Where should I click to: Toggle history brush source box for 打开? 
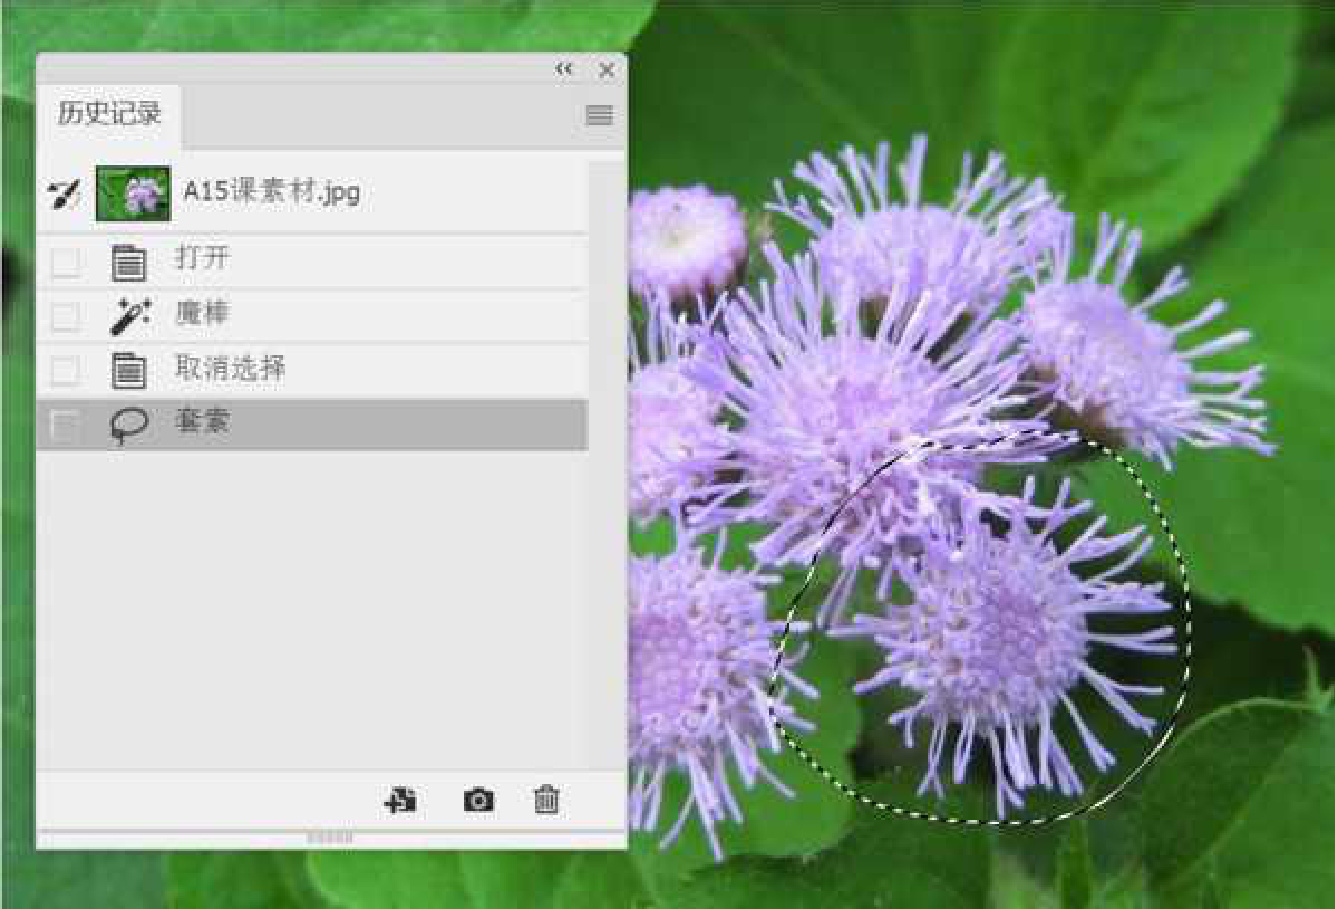point(65,263)
